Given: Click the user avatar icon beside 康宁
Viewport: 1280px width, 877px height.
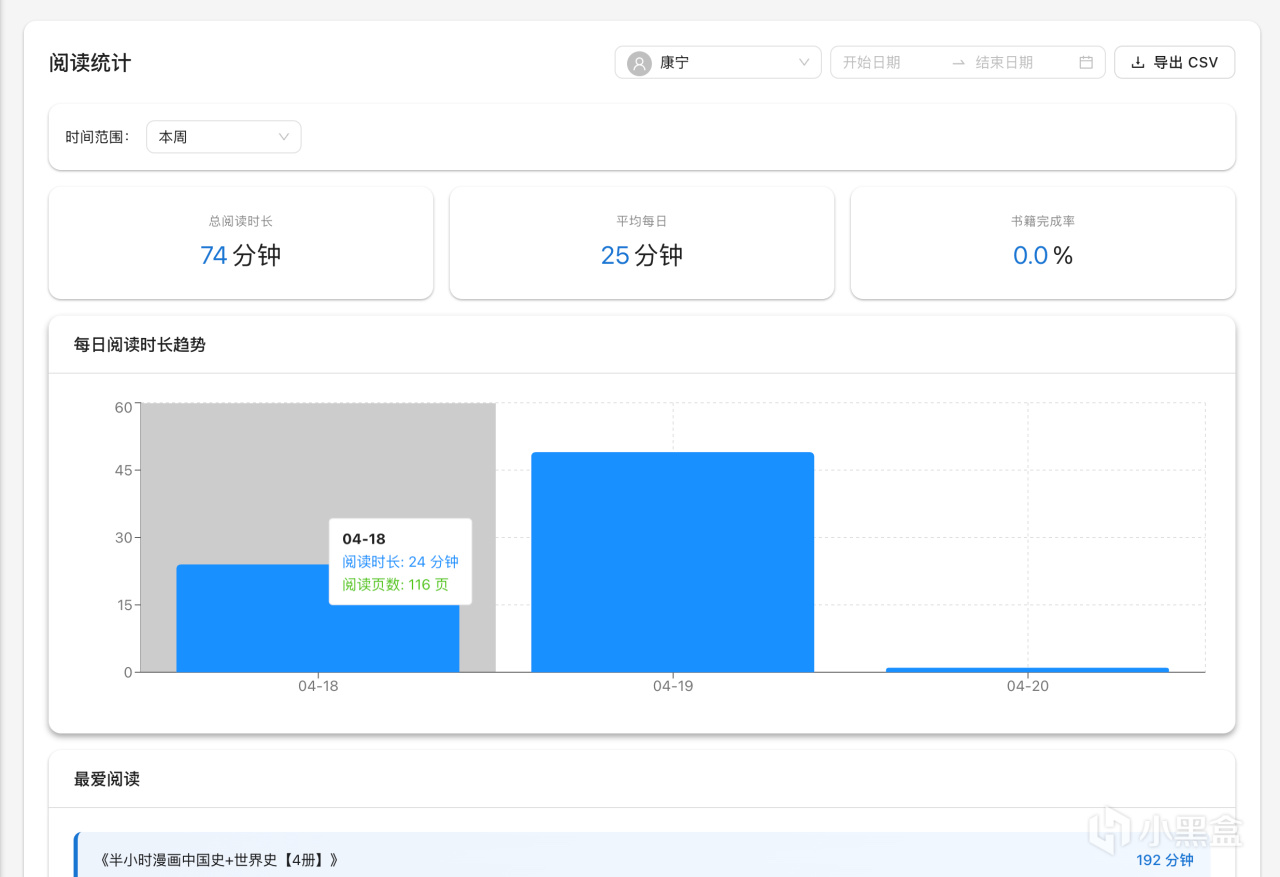Looking at the screenshot, I should point(639,63).
